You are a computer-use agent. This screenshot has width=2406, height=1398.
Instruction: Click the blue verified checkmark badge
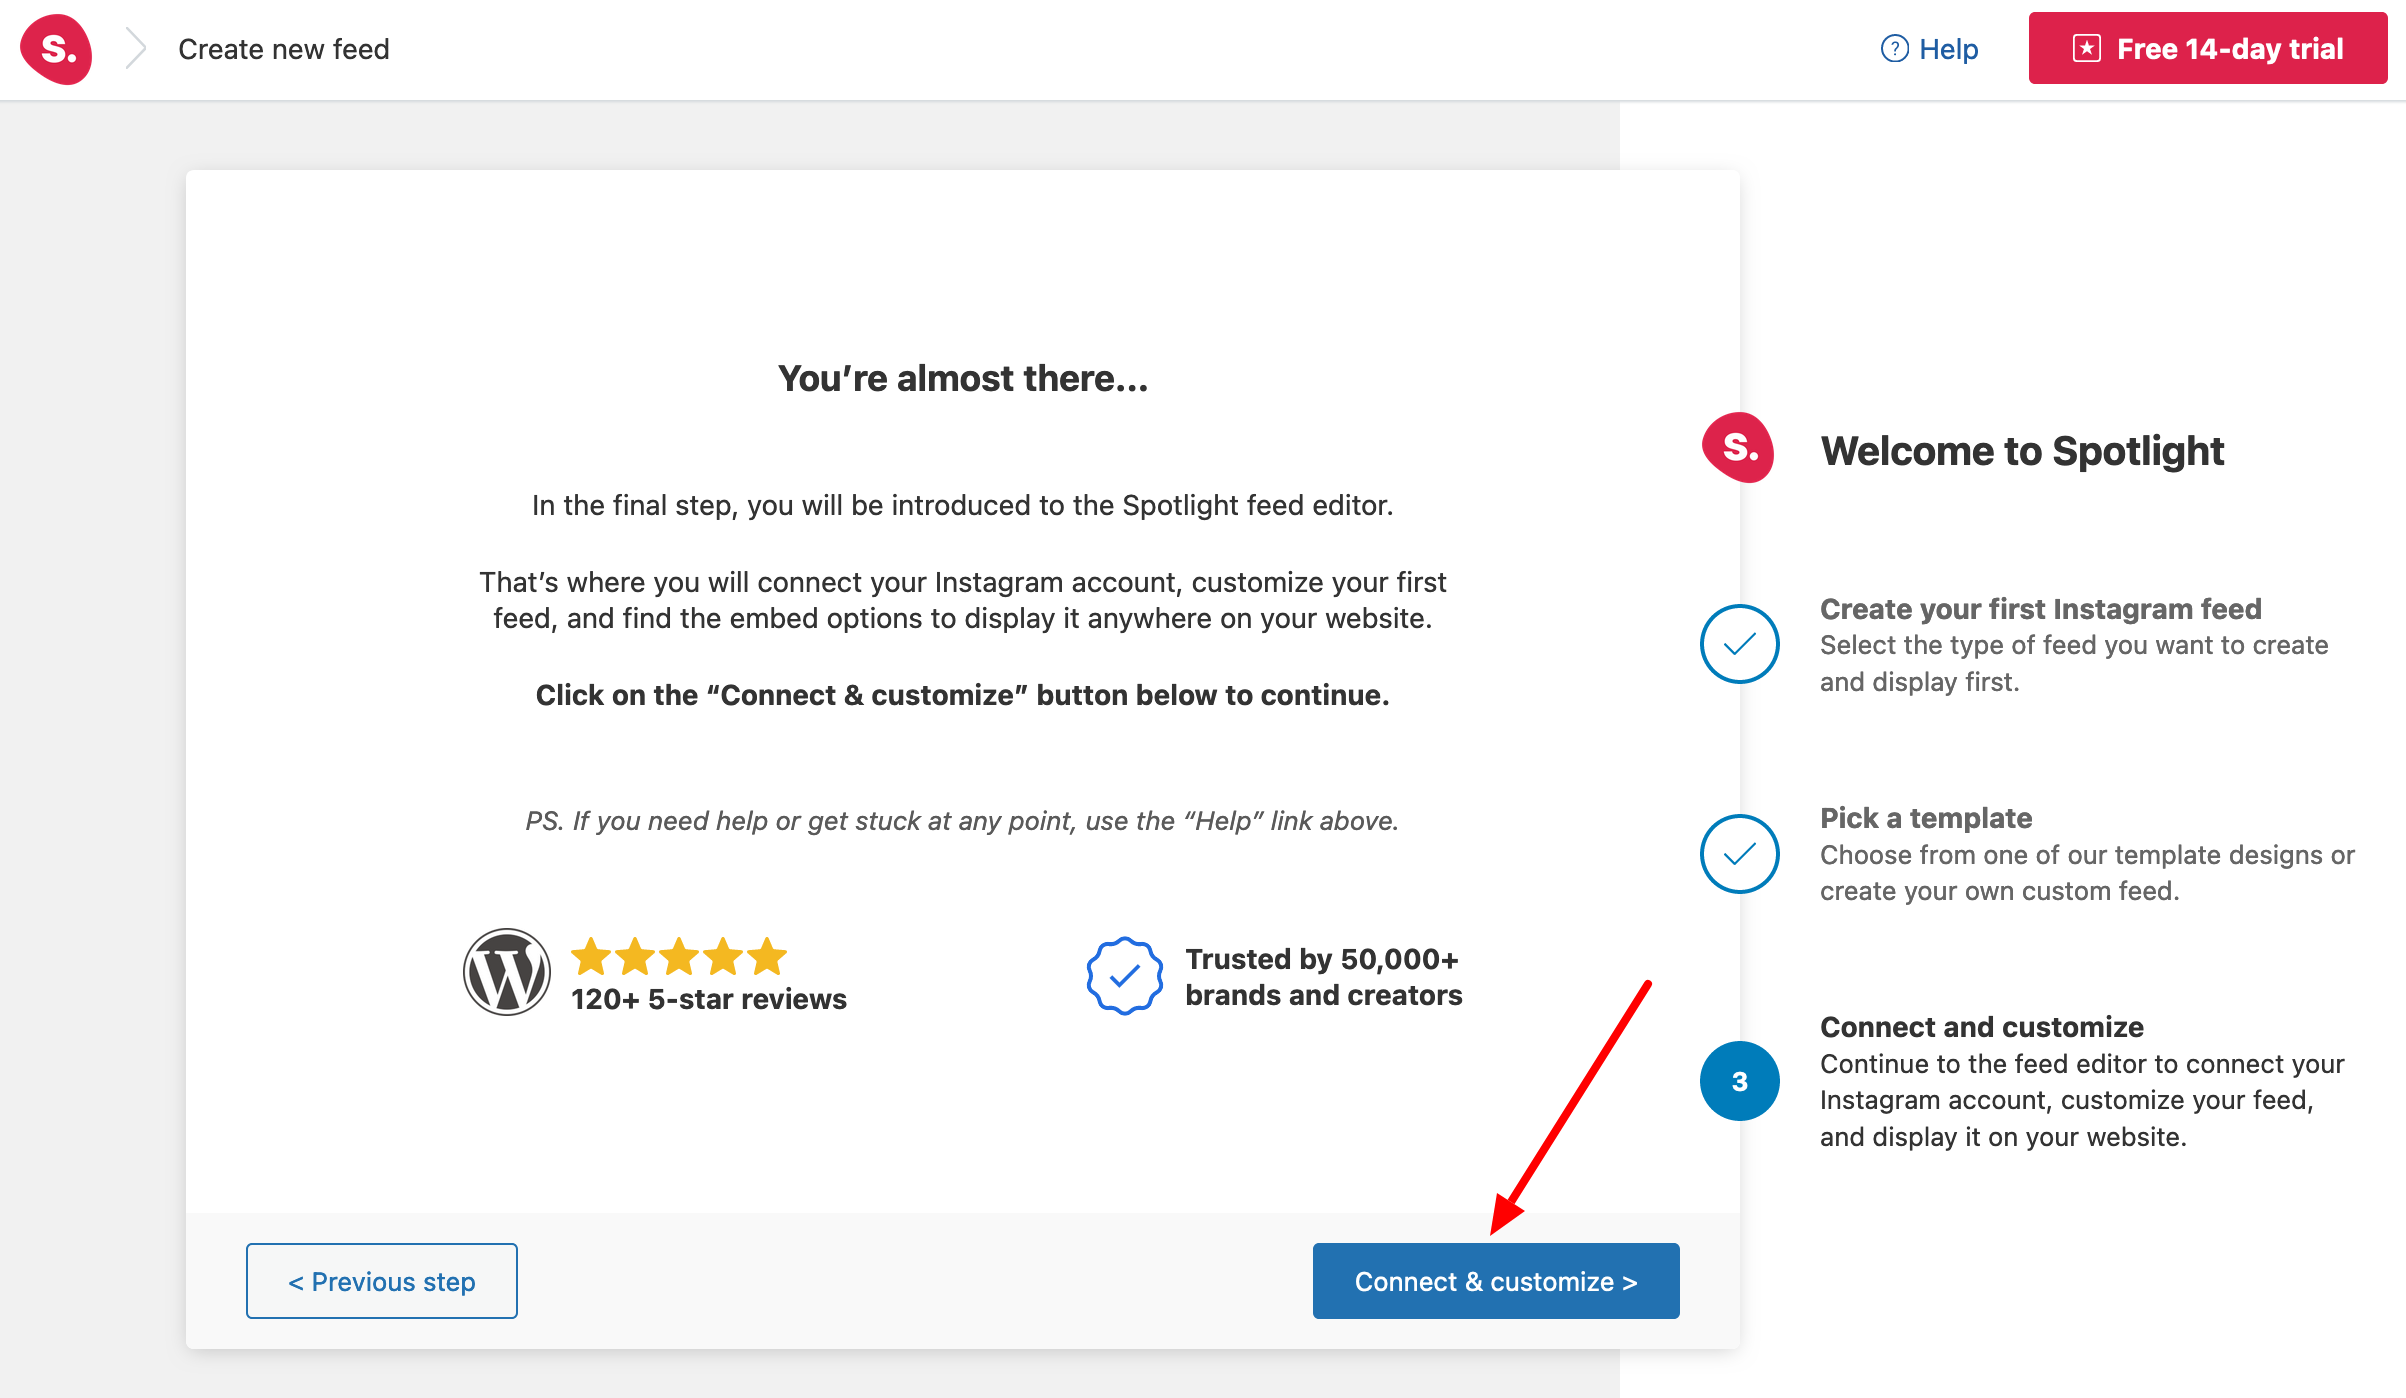[1125, 976]
